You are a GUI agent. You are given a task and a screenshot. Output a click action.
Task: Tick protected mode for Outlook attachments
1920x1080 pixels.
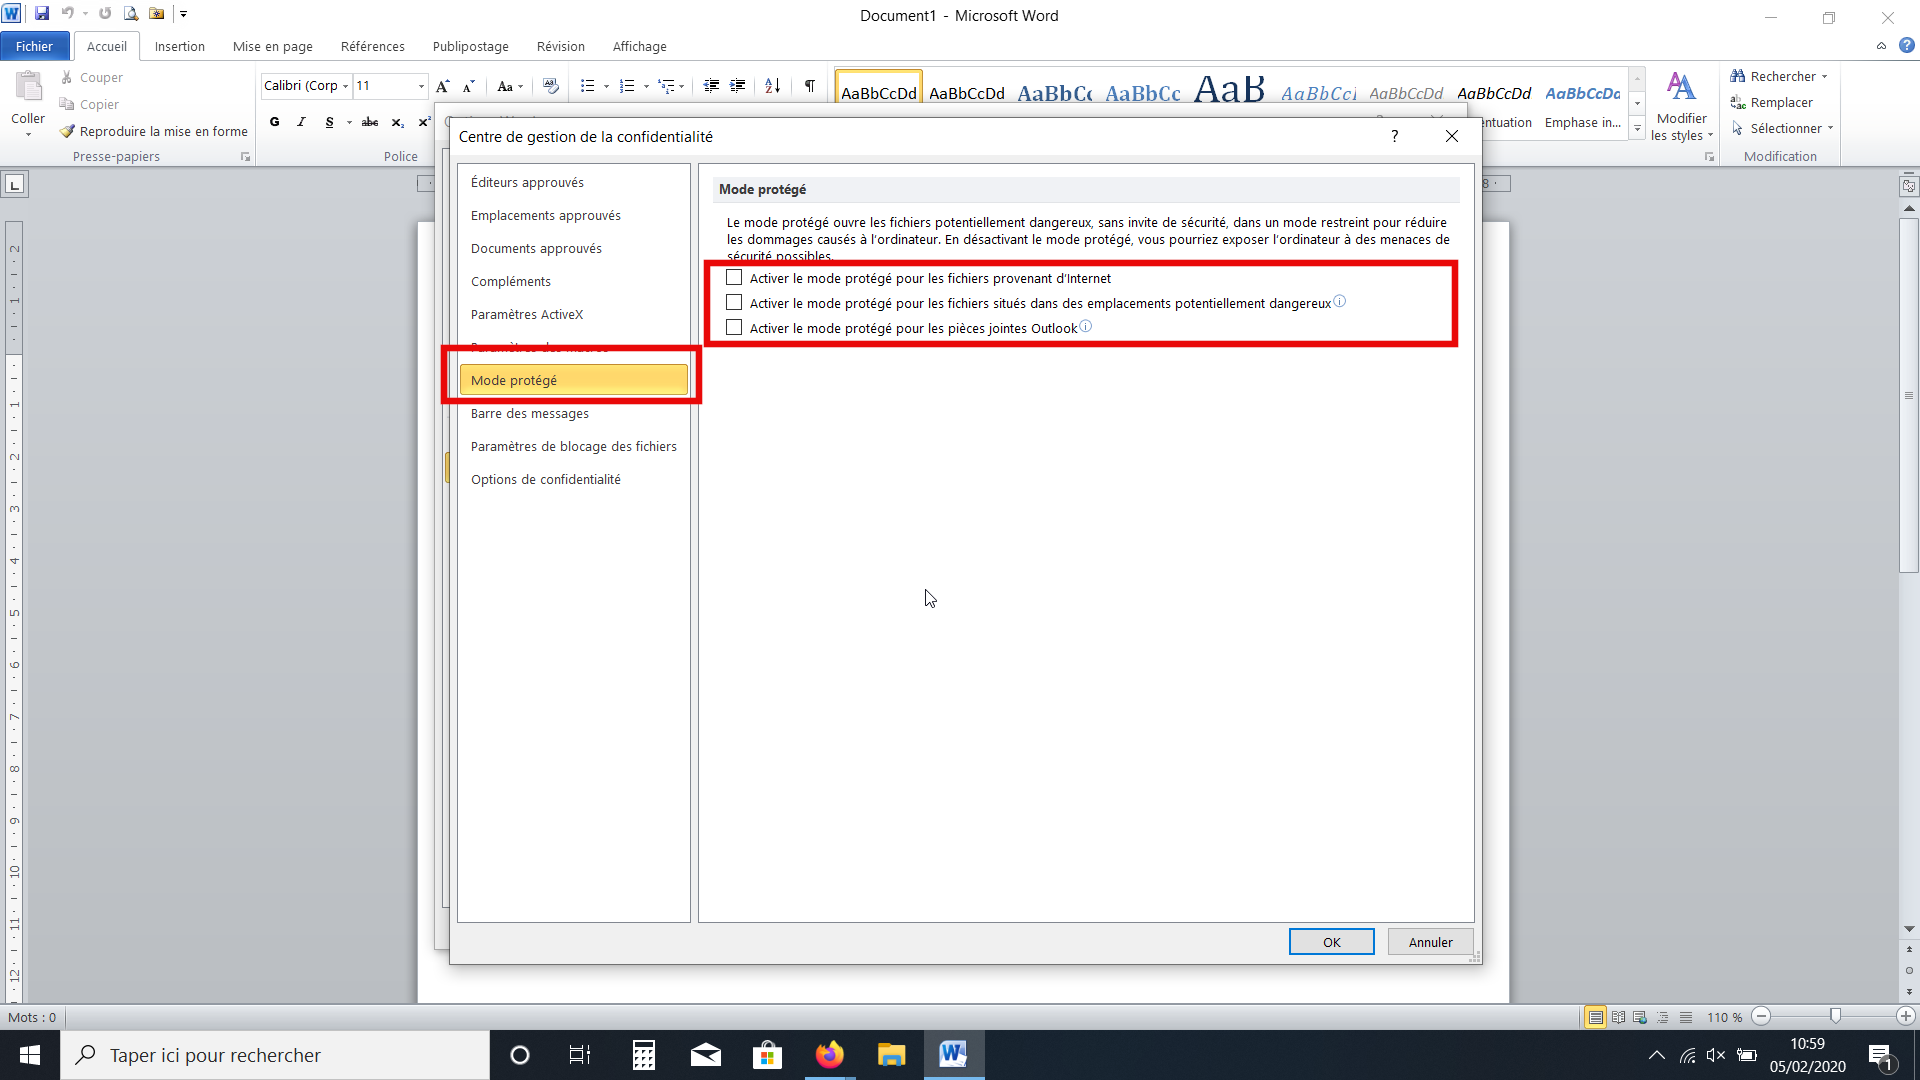734,328
